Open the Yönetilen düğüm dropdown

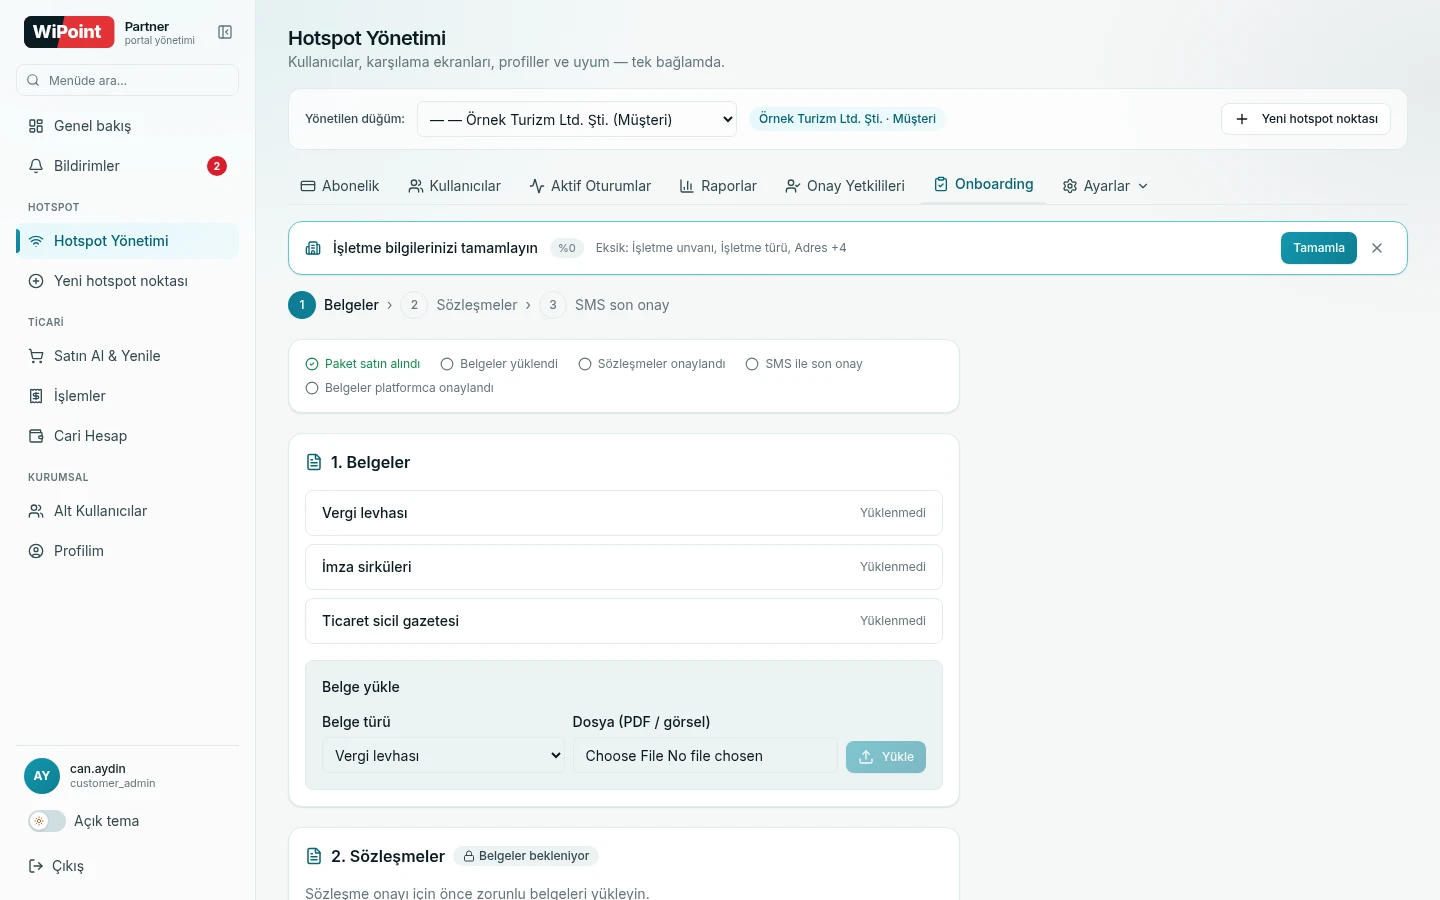click(x=577, y=119)
